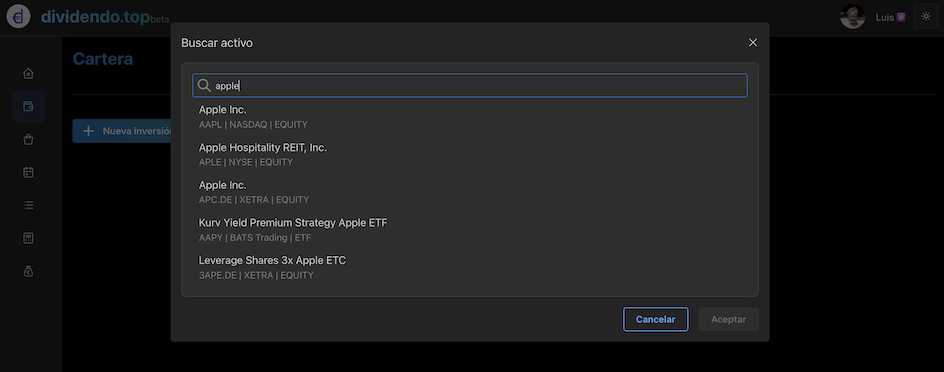The width and height of the screenshot is (944, 372).
Task: Select Kurv Yield Premium Strategy Apple ETF
Action: [x=470, y=230]
